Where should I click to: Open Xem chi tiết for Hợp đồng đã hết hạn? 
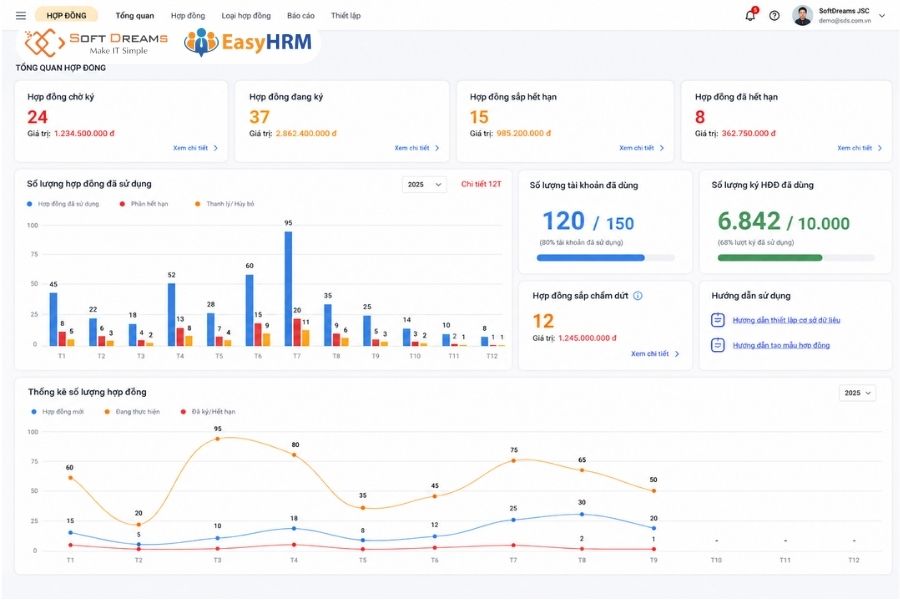coord(855,148)
